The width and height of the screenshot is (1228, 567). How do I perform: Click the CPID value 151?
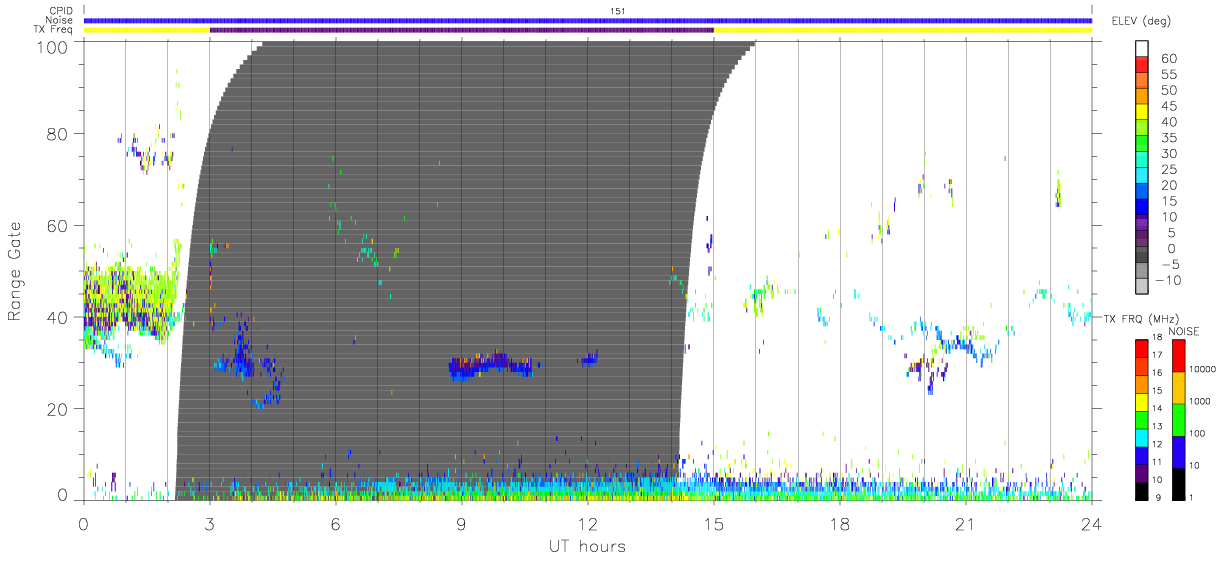tap(617, 11)
